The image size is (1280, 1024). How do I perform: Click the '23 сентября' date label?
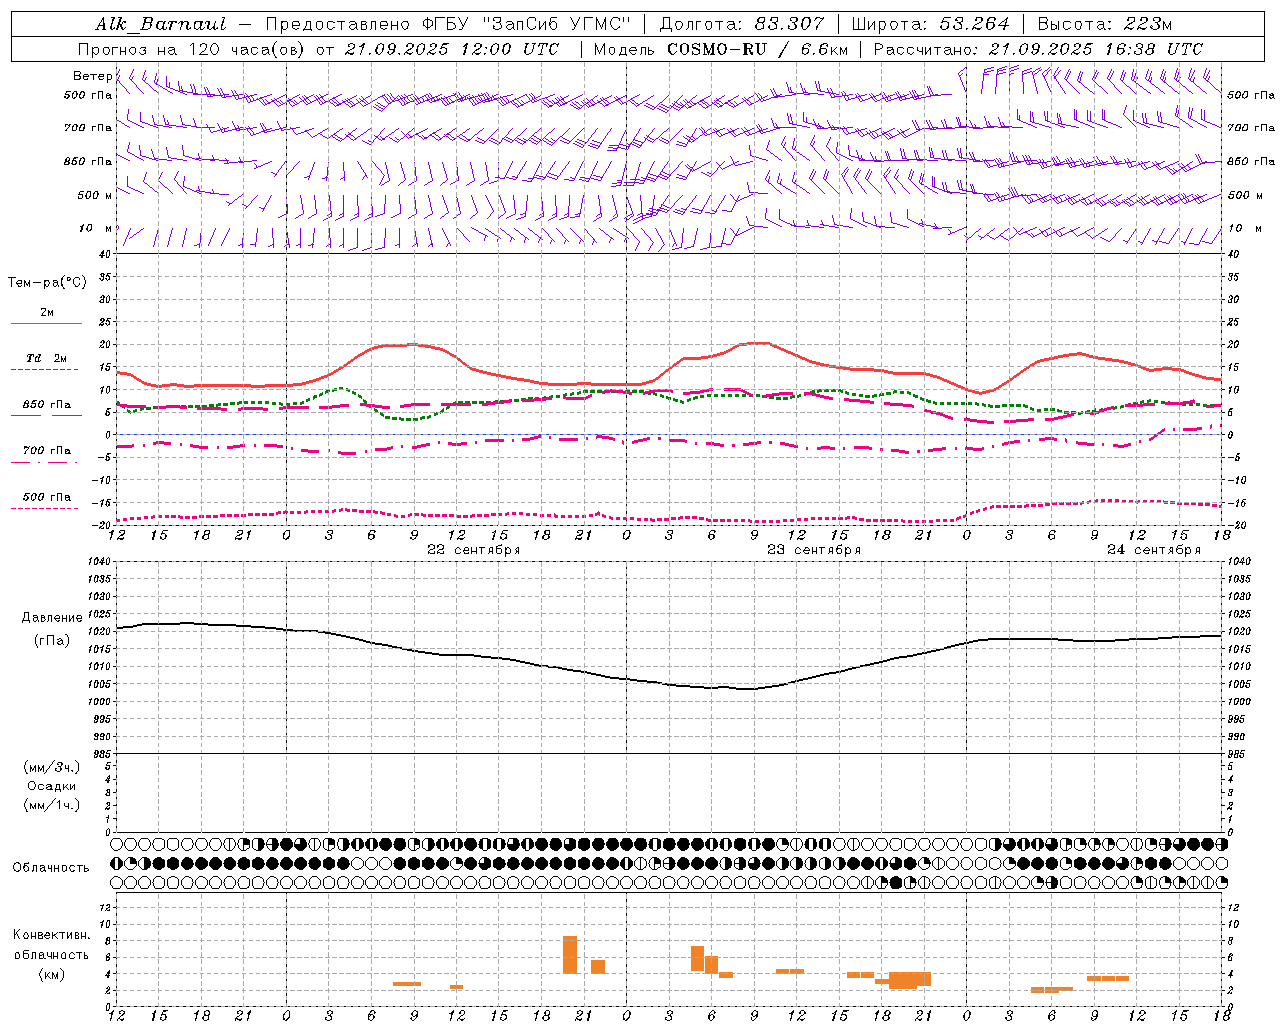(x=814, y=550)
